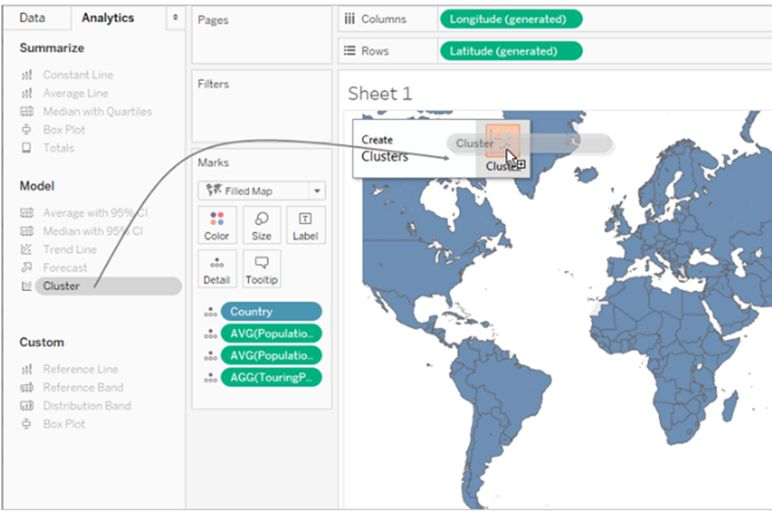This screenshot has height=517, width=772.
Task: Click detail icon beside first AVG(Populatio.. pill
Action: tap(210, 334)
